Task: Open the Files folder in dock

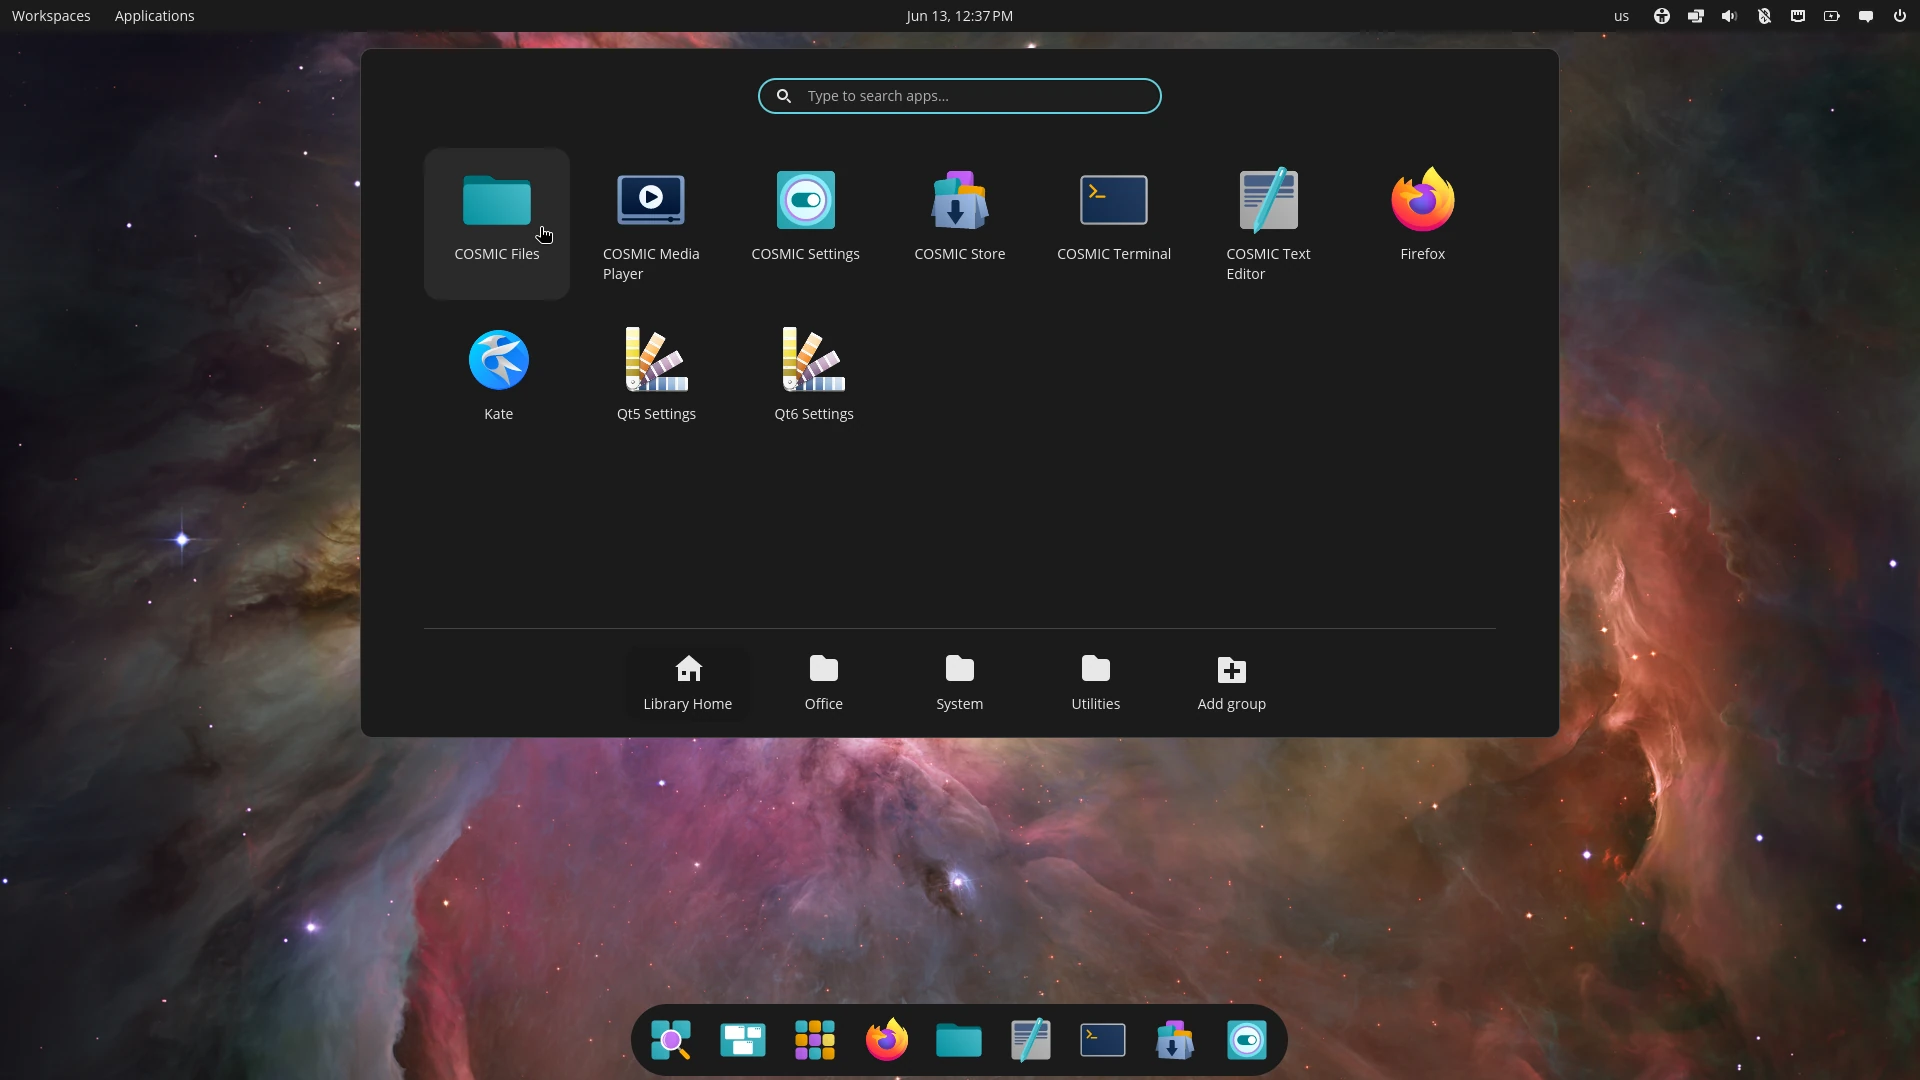Action: click(959, 1040)
